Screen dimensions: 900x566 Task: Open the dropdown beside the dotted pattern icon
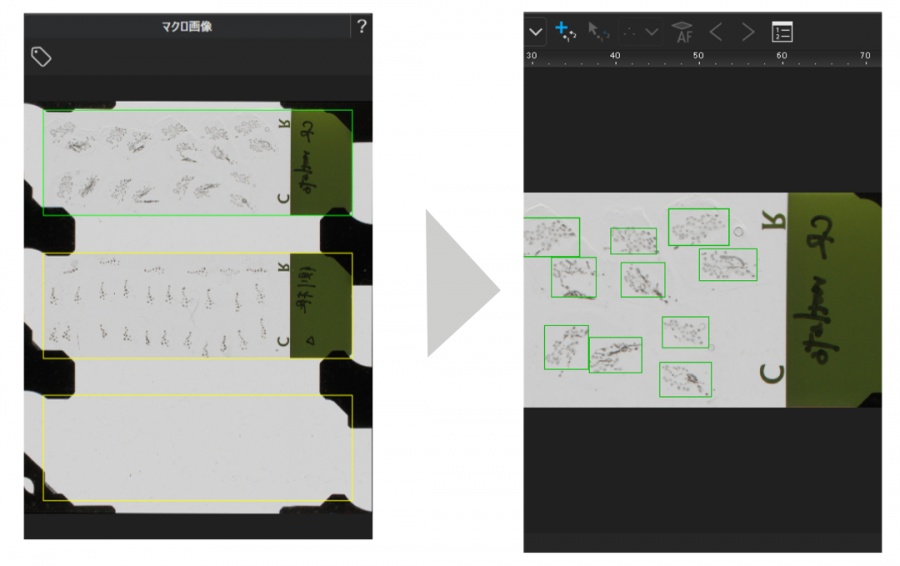tap(651, 32)
